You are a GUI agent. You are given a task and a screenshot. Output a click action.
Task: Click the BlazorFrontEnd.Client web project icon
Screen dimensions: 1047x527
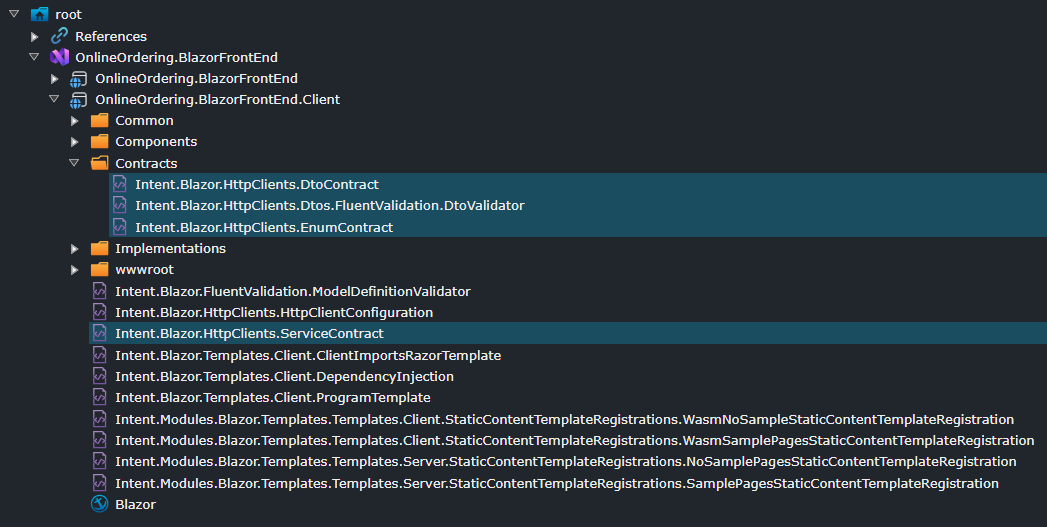click(79, 100)
